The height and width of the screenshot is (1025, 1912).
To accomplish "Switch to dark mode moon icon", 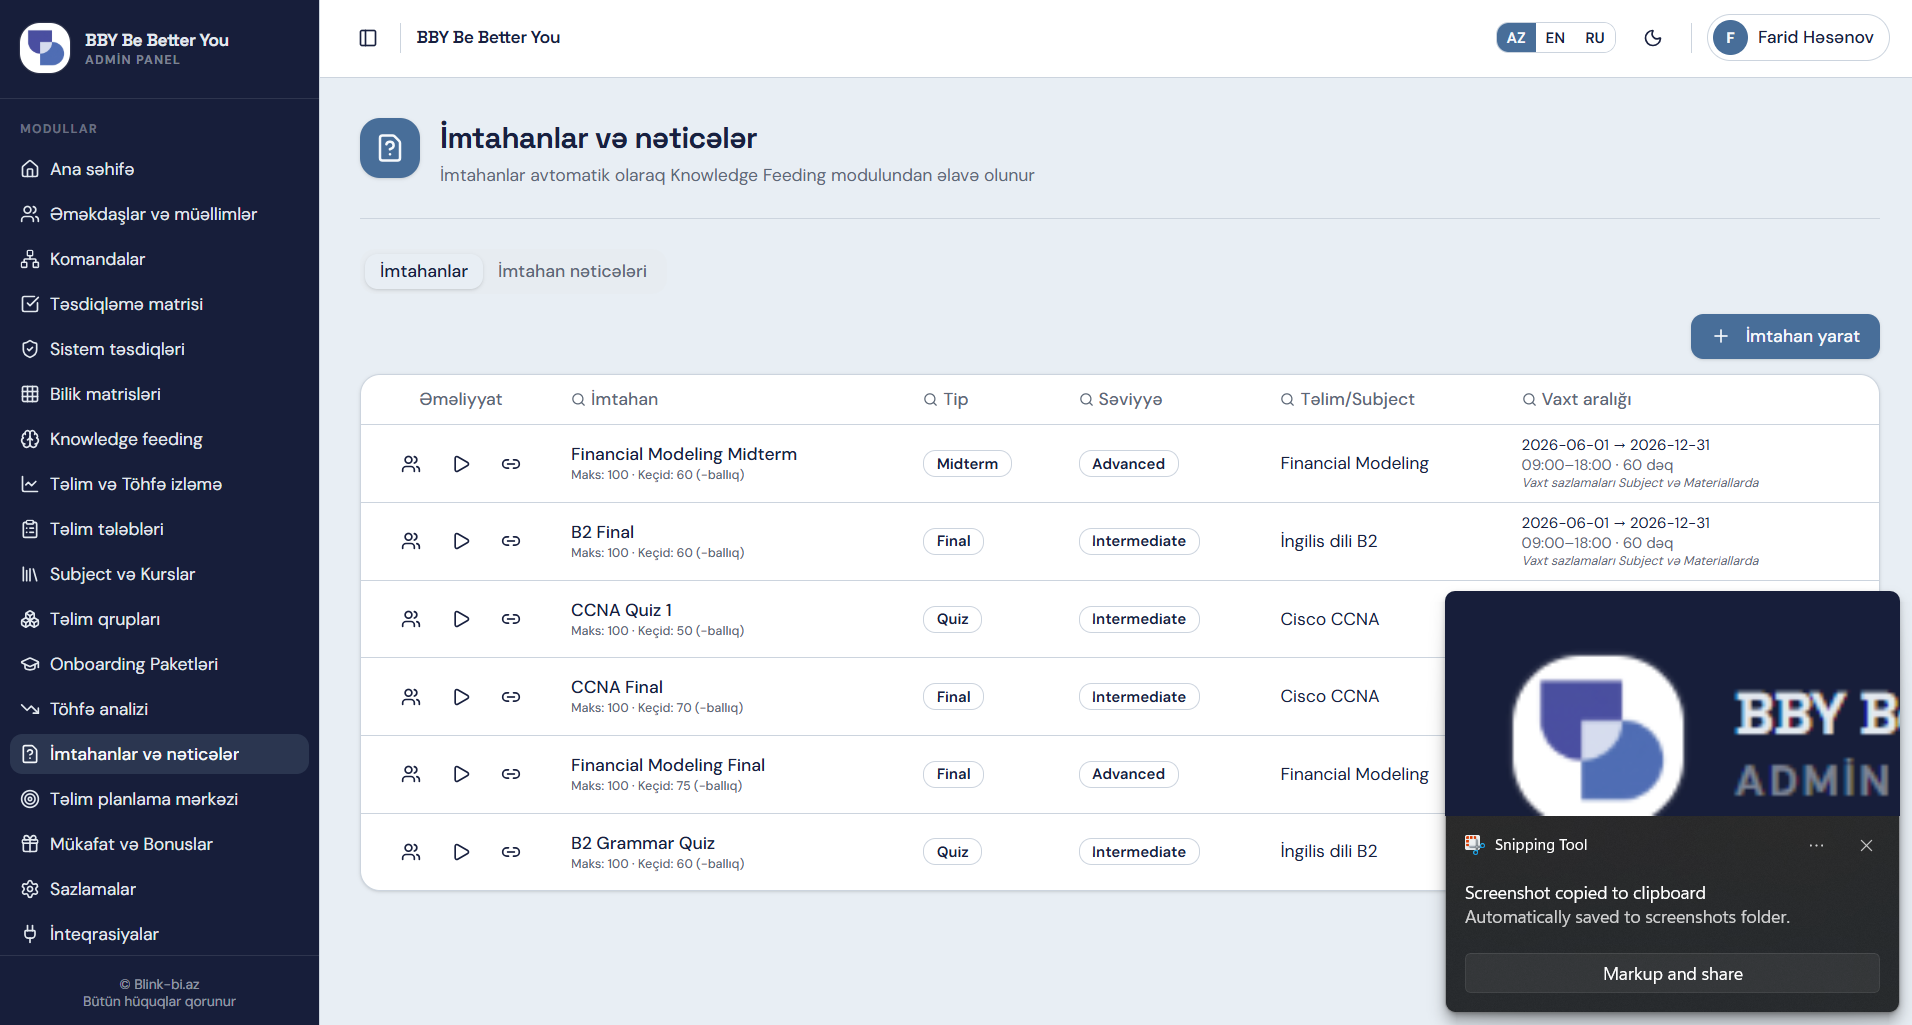I will (x=1653, y=38).
